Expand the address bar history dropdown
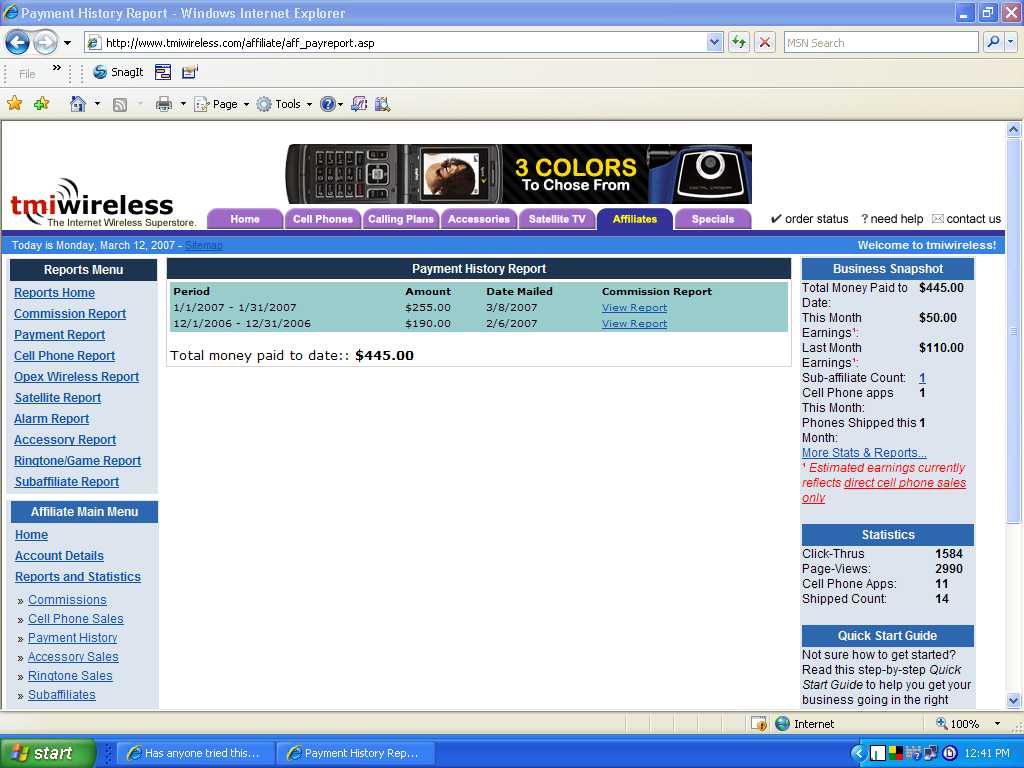This screenshot has width=1024, height=768. [x=714, y=43]
